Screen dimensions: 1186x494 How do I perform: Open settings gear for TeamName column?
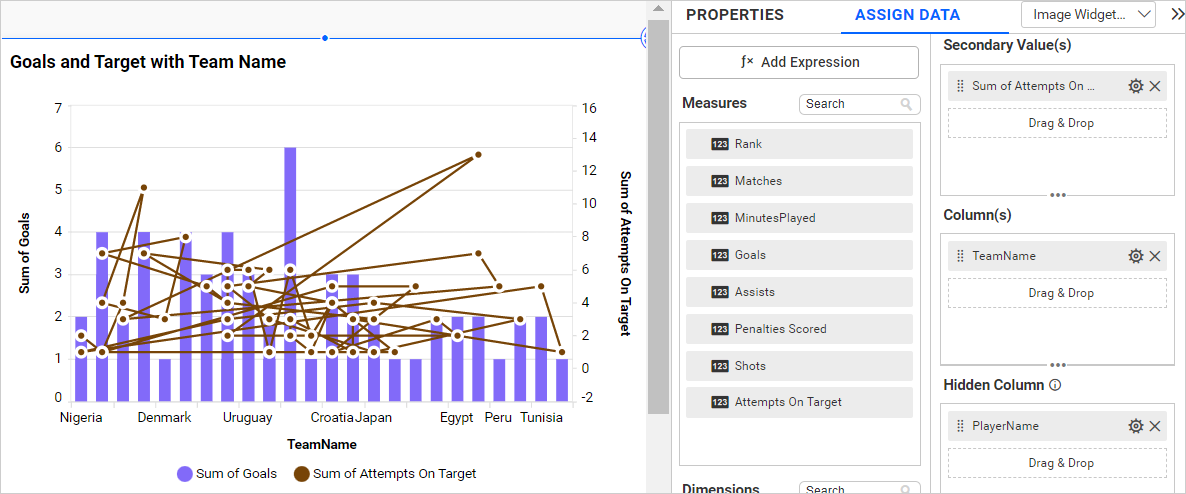(1135, 256)
